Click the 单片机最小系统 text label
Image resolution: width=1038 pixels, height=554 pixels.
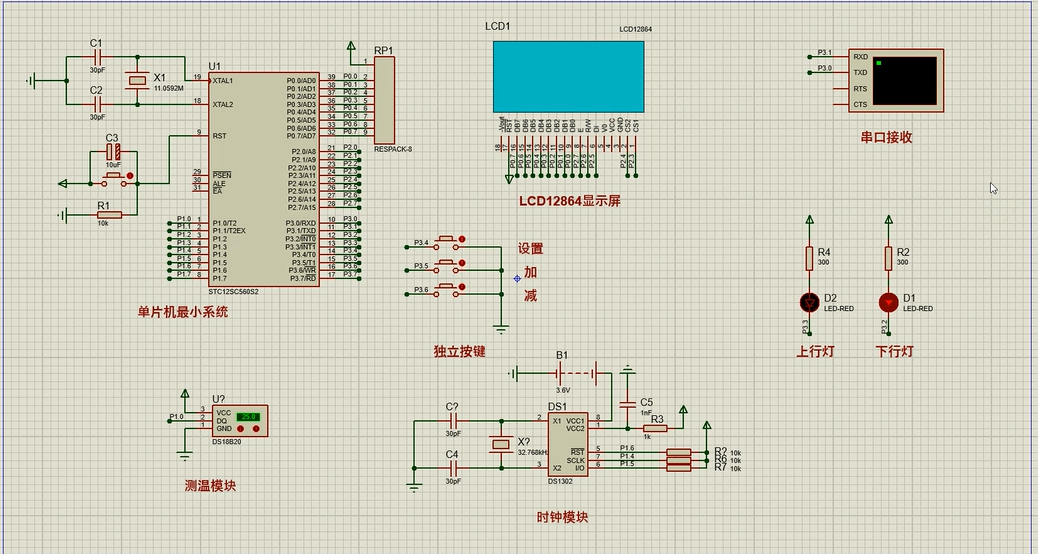click(183, 312)
